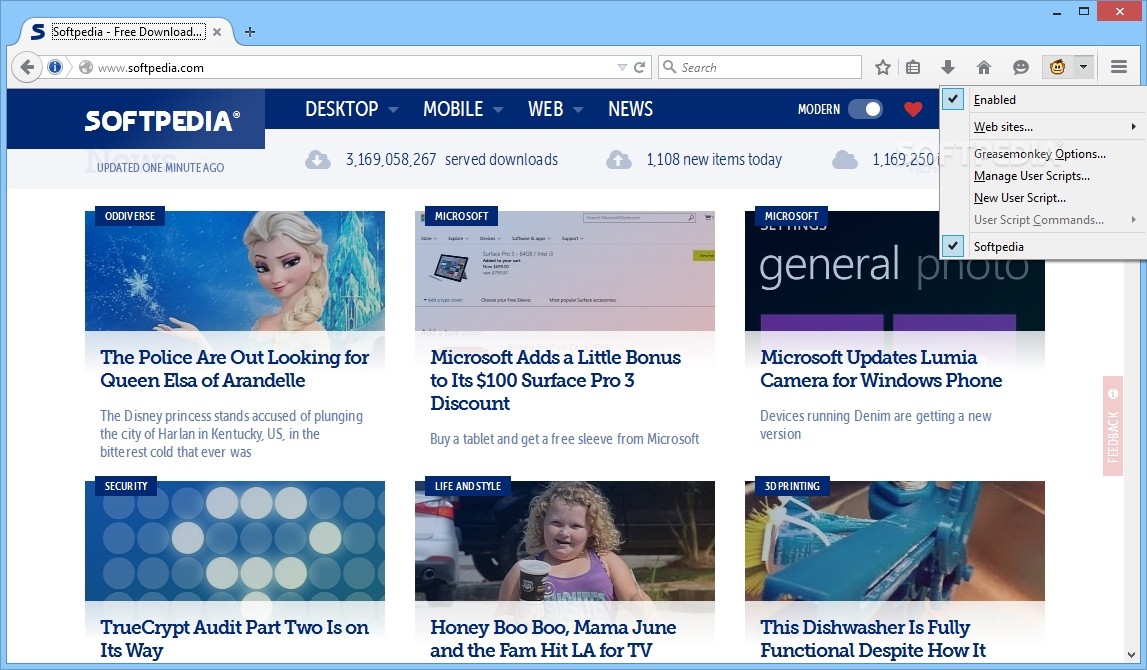Open site identity info icon
This screenshot has width=1147, height=670.
click(55, 67)
